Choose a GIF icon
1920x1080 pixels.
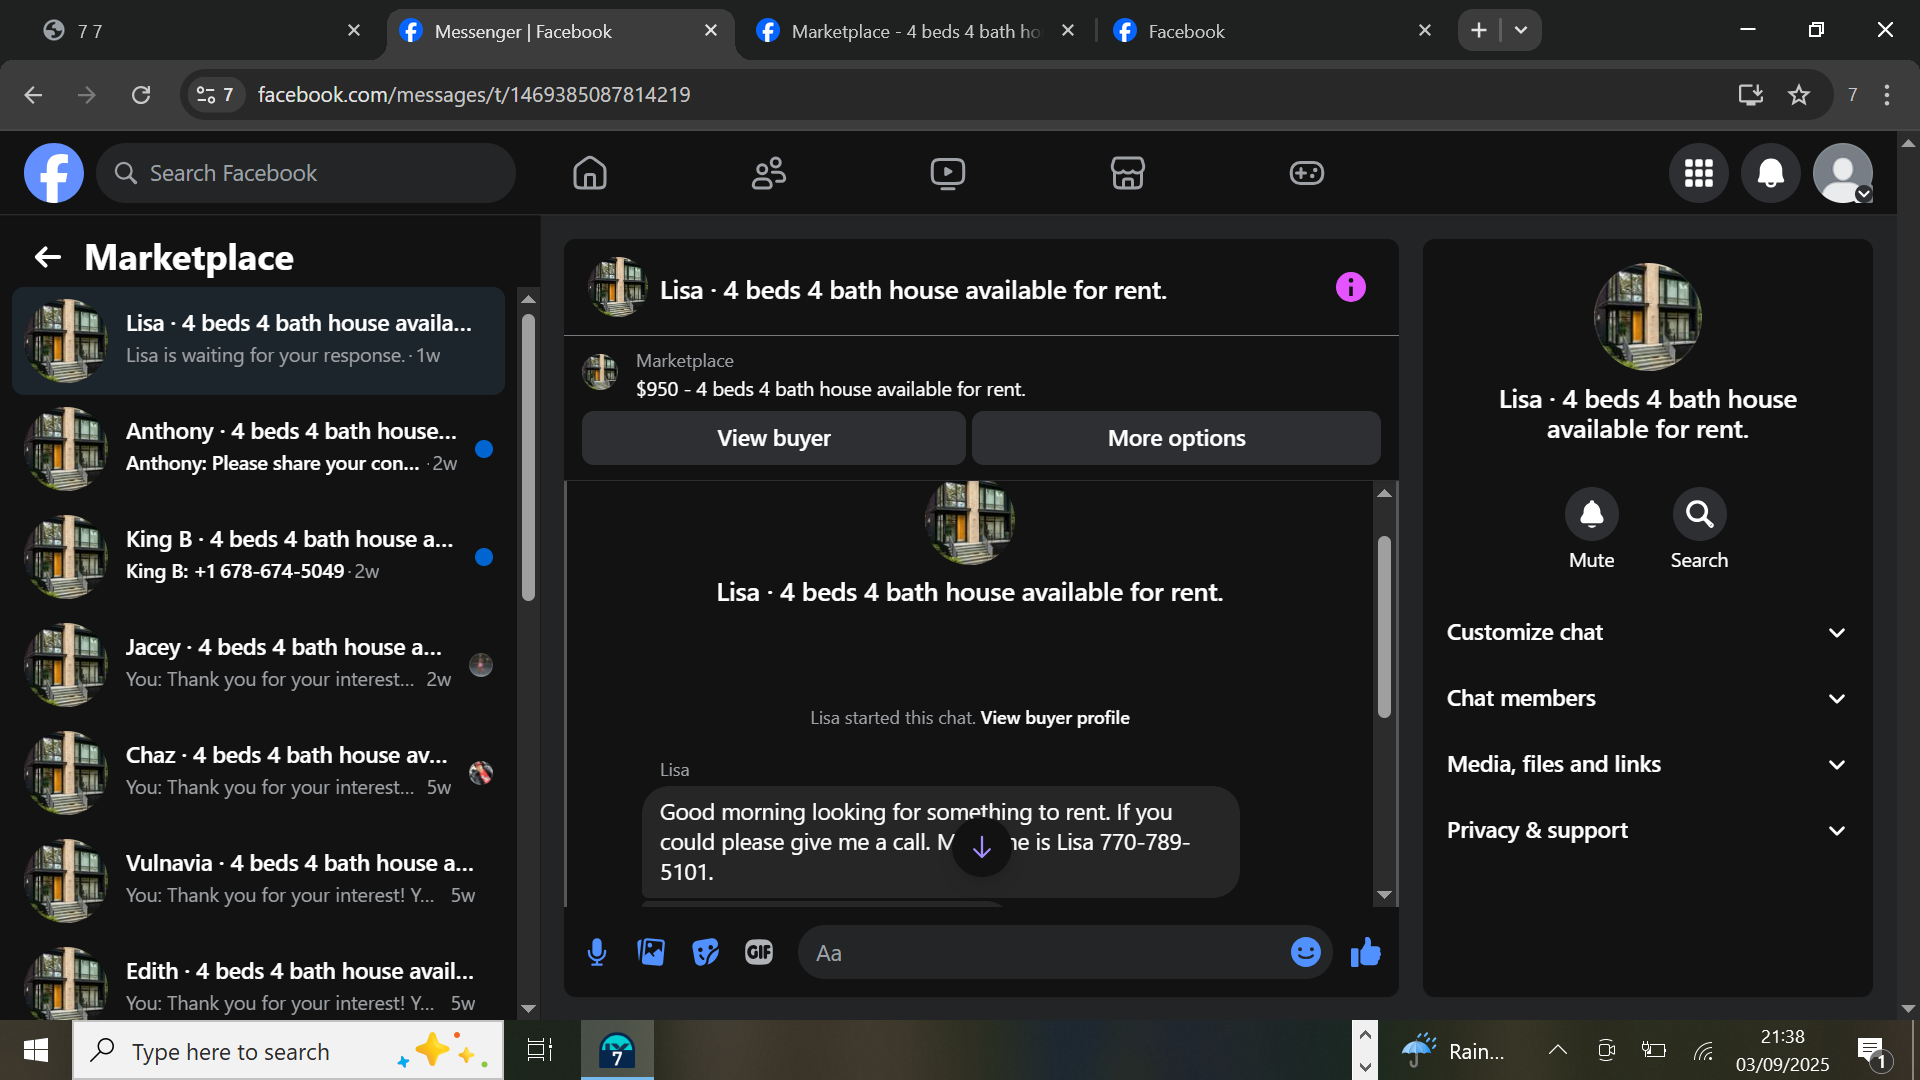click(x=759, y=952)
